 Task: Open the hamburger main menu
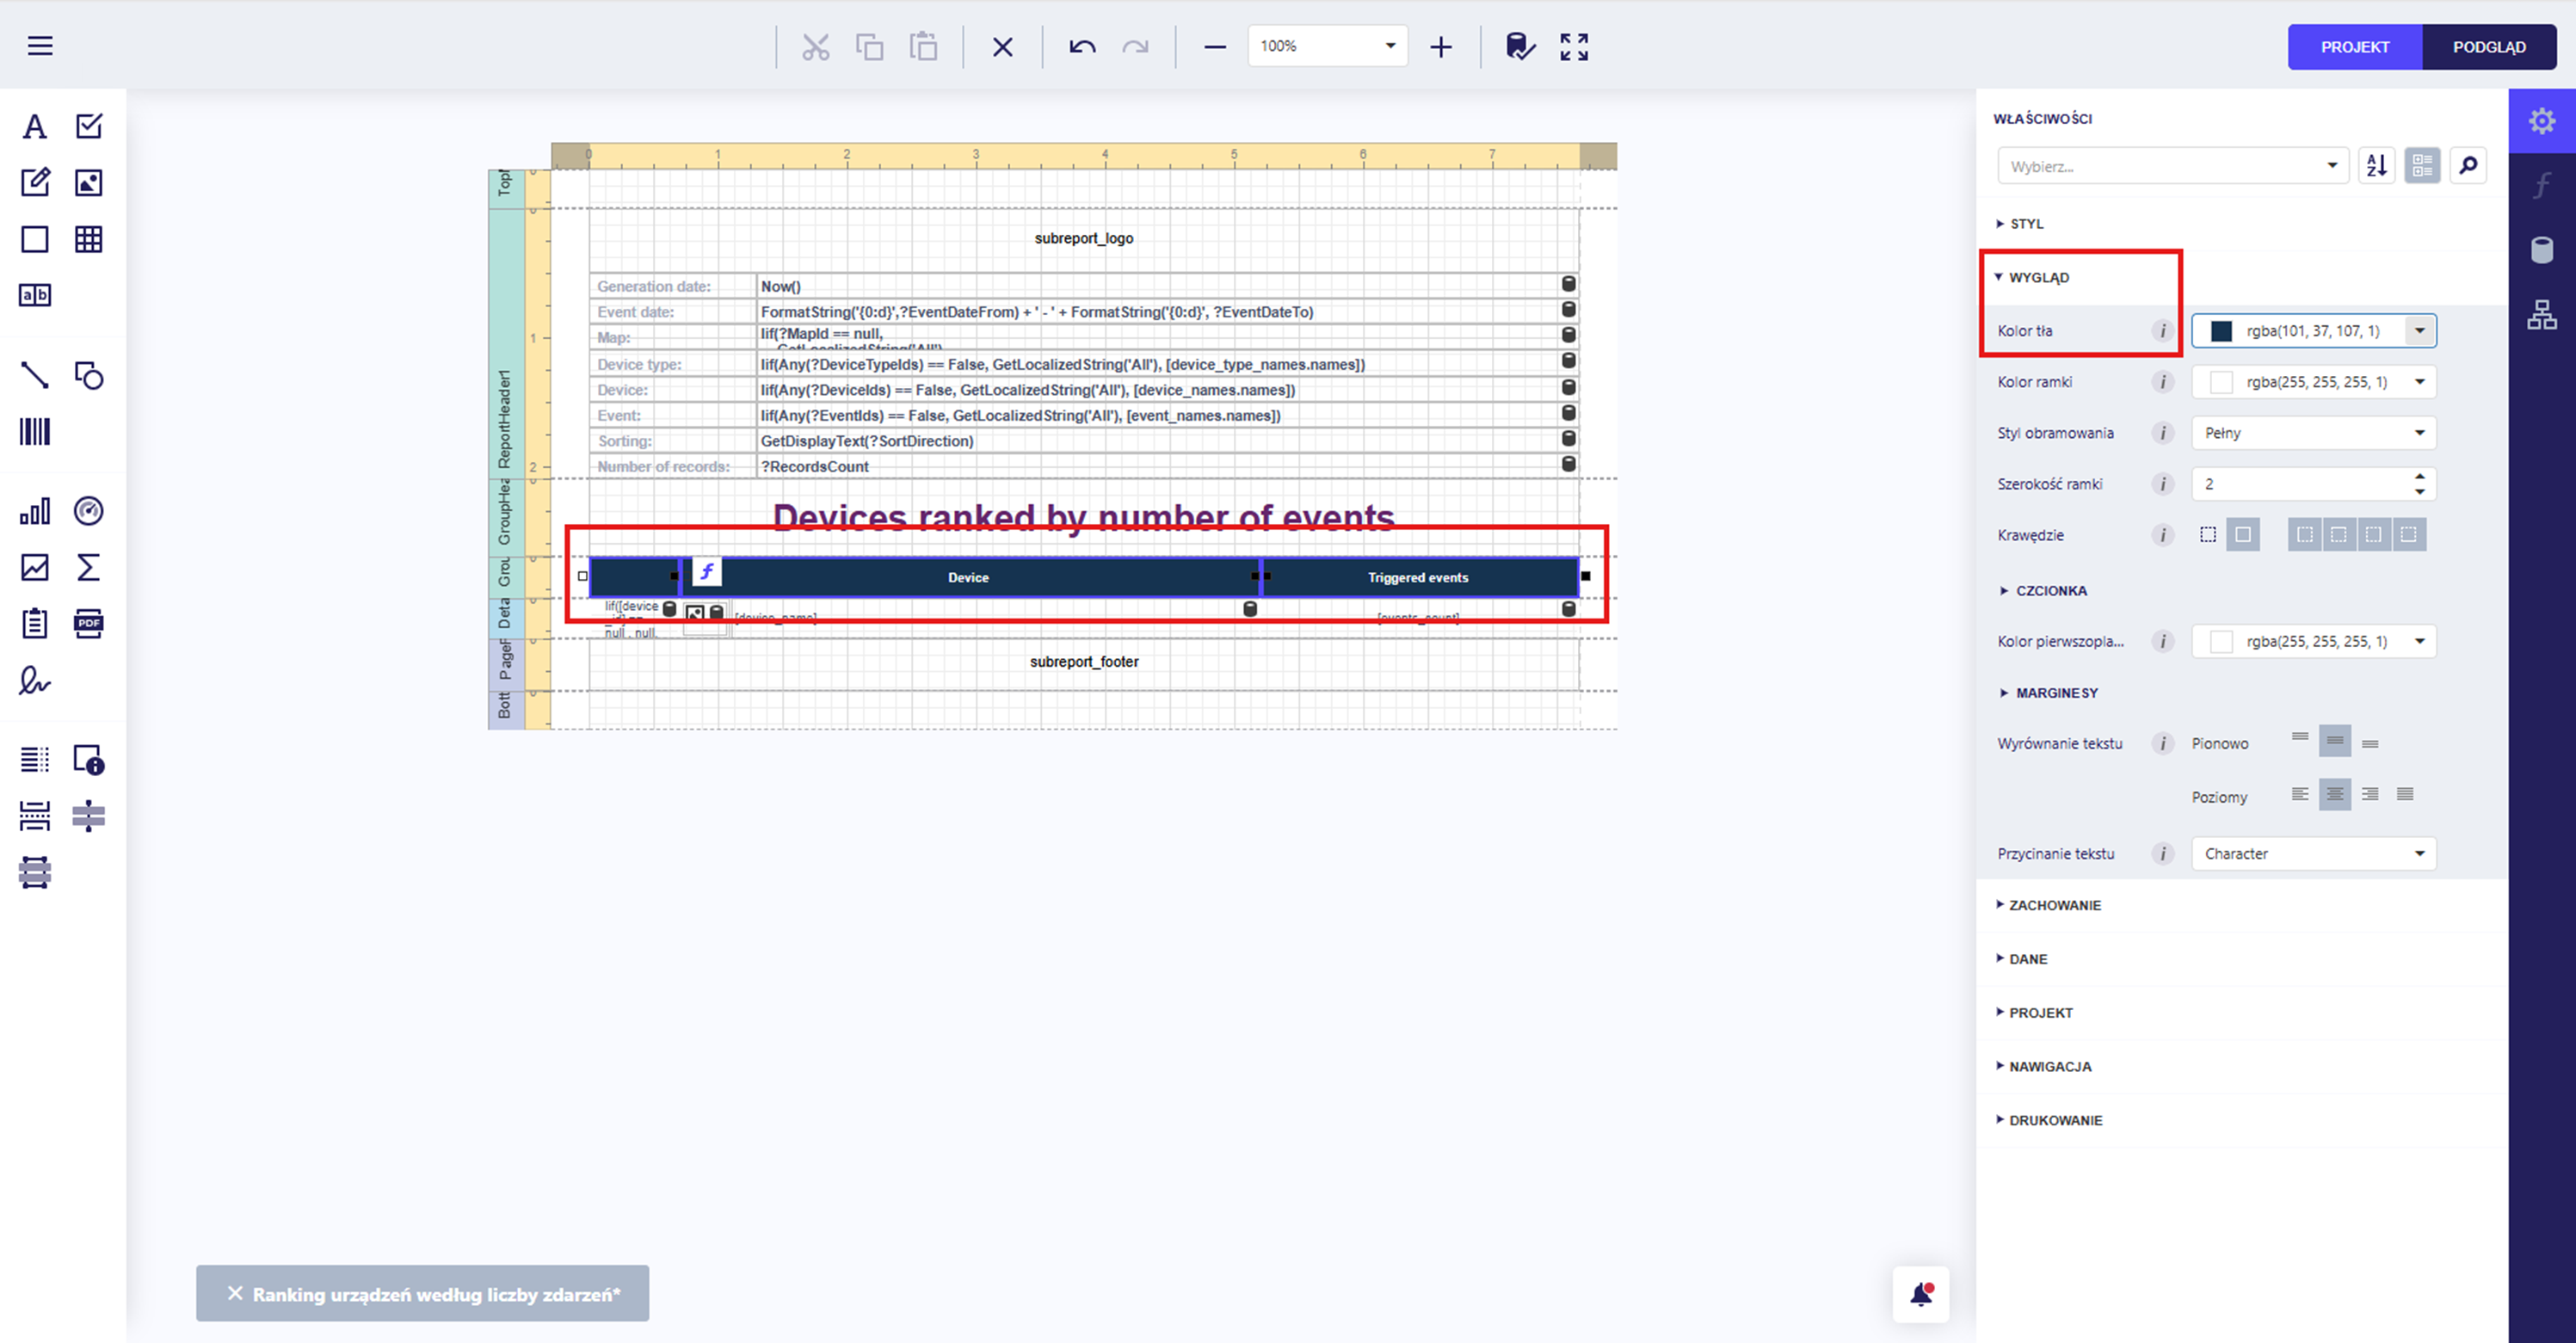pos(40,46)
